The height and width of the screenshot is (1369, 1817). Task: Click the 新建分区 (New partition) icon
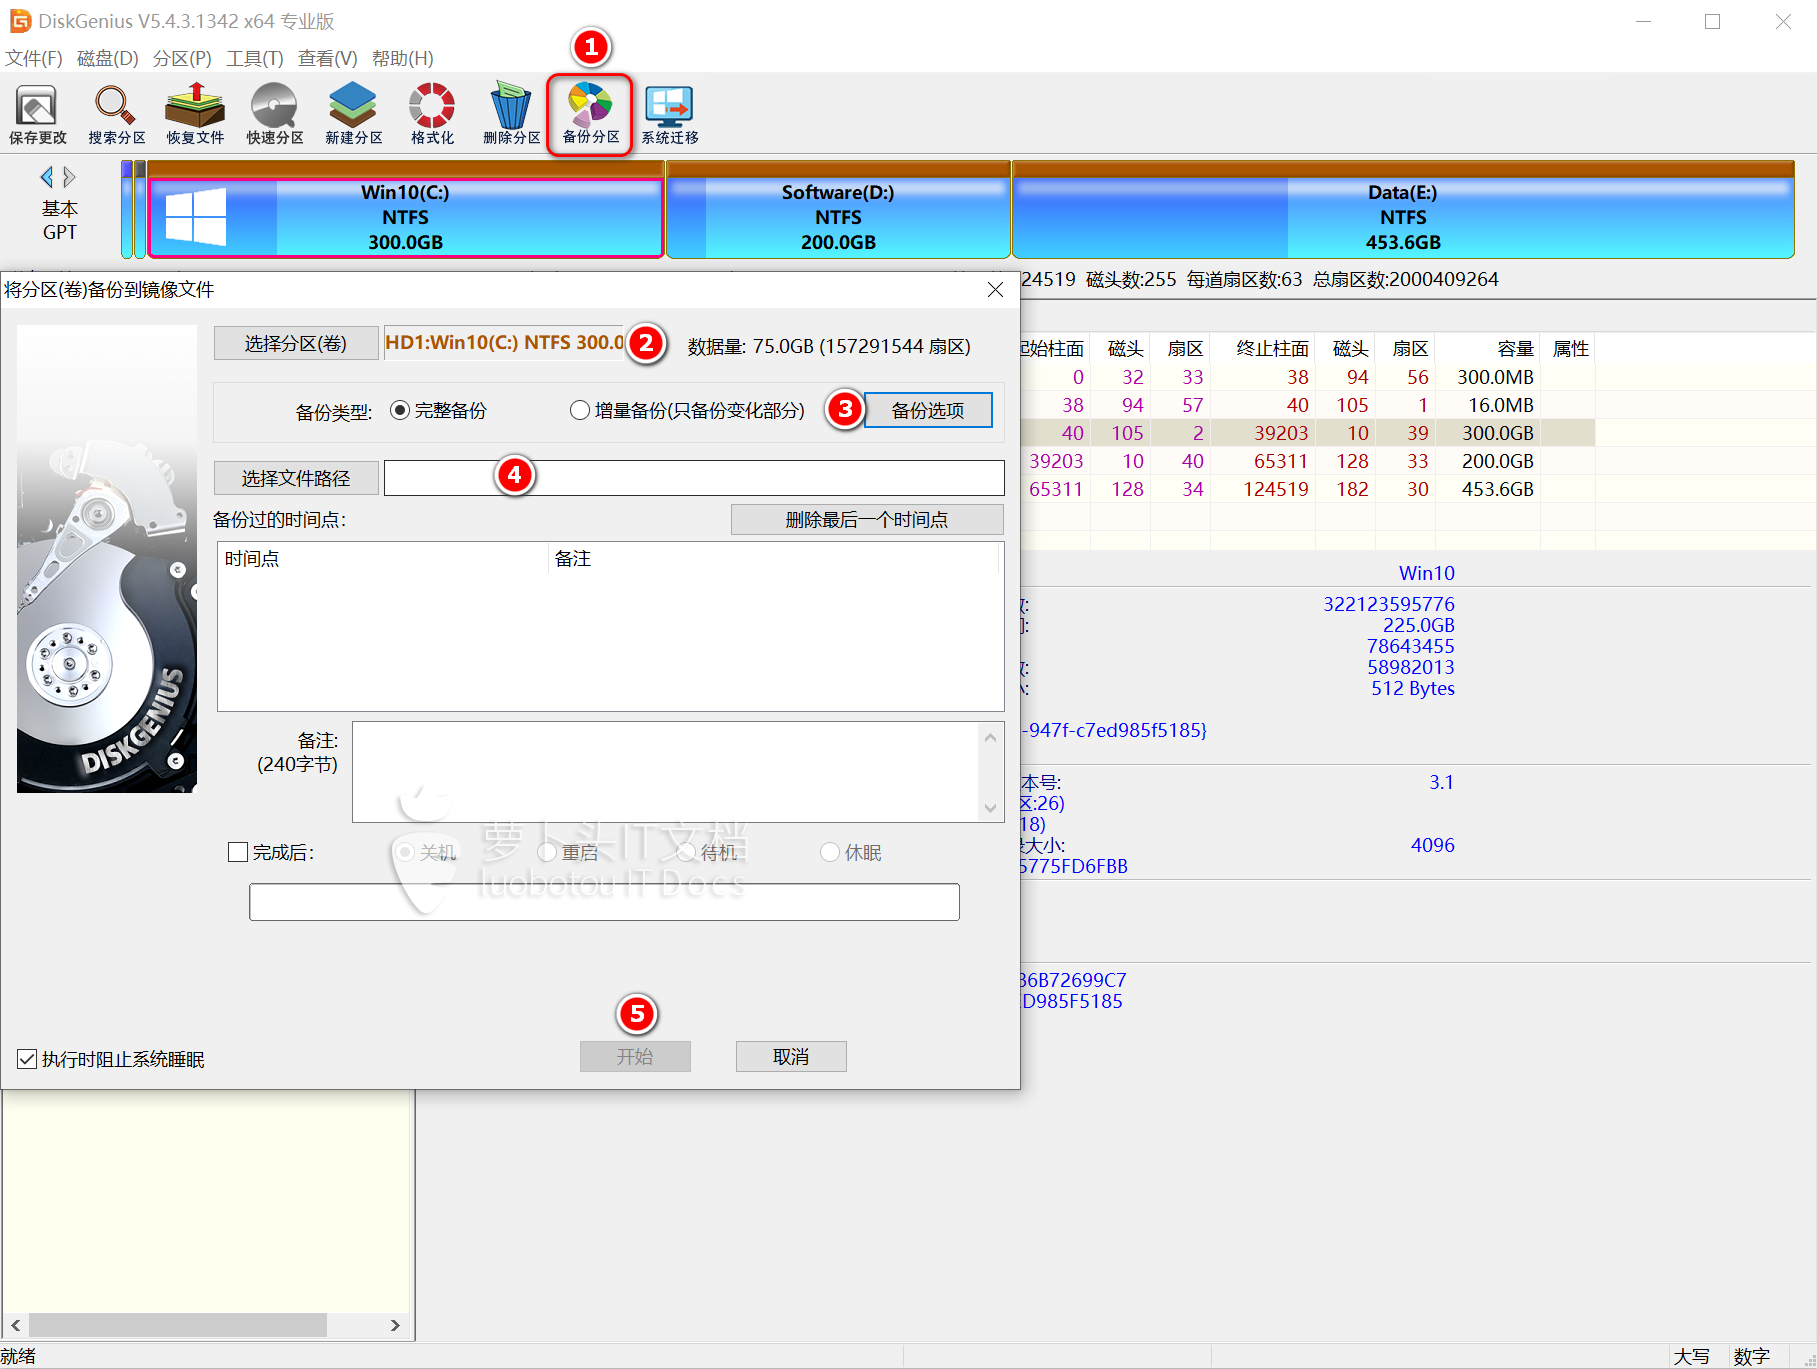pyautogui.click(x=353, y=114)
